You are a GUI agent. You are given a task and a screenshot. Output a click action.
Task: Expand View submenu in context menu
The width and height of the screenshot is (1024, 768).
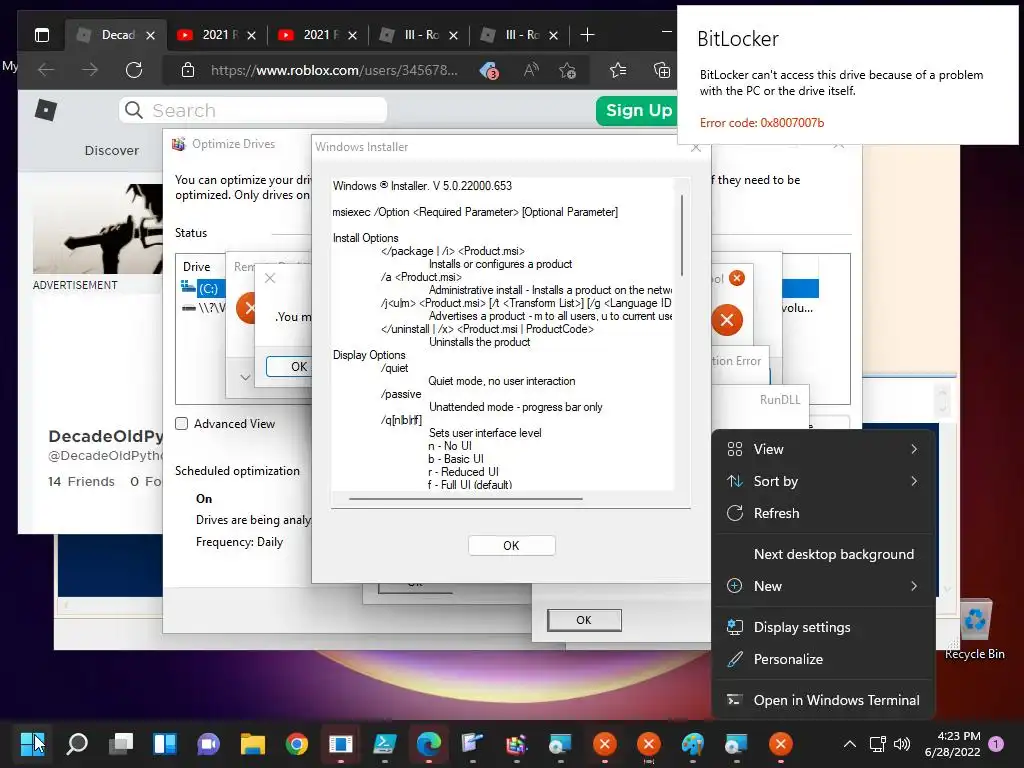coord(823,449)
